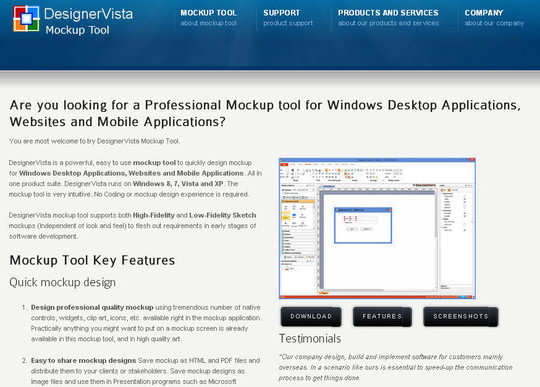
Task: Click the Testimonials heading
Action: pyautogui.click(x=310, y=338)
